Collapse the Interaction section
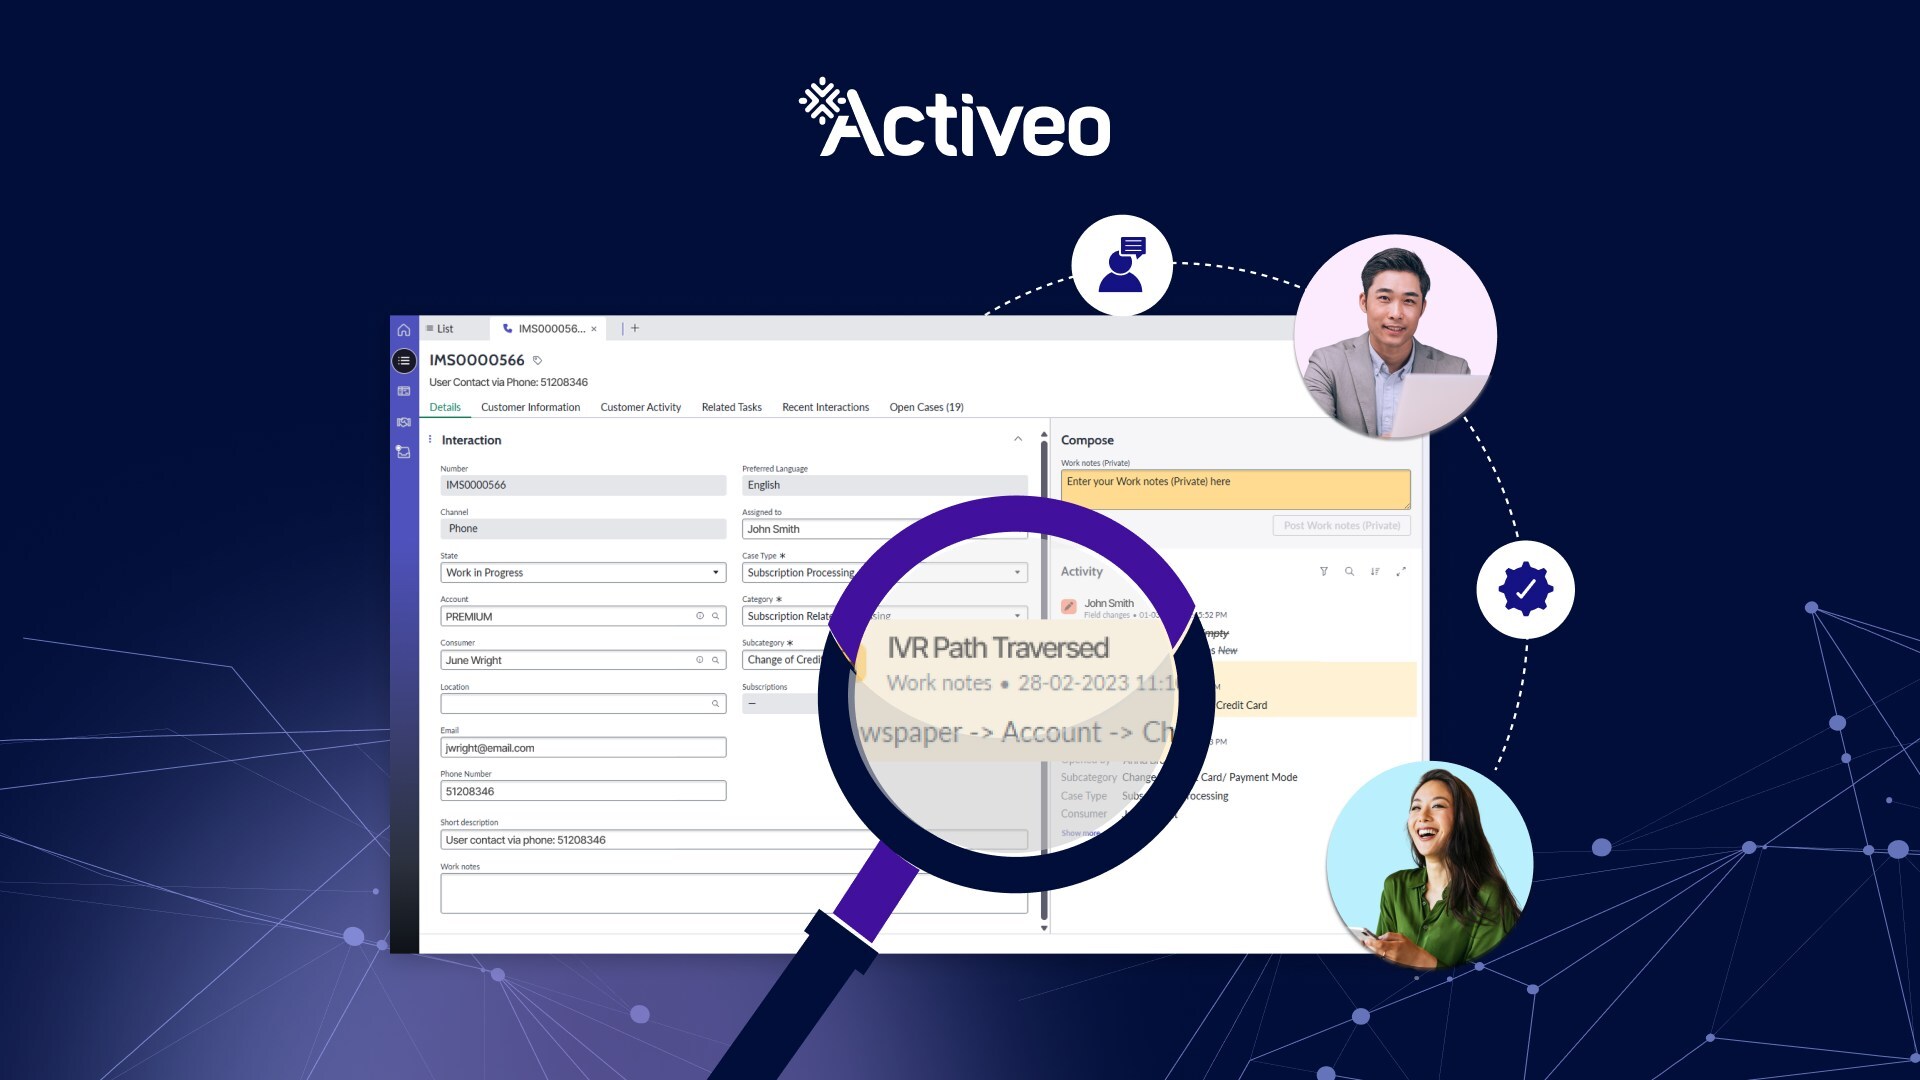 [1018, 439]
